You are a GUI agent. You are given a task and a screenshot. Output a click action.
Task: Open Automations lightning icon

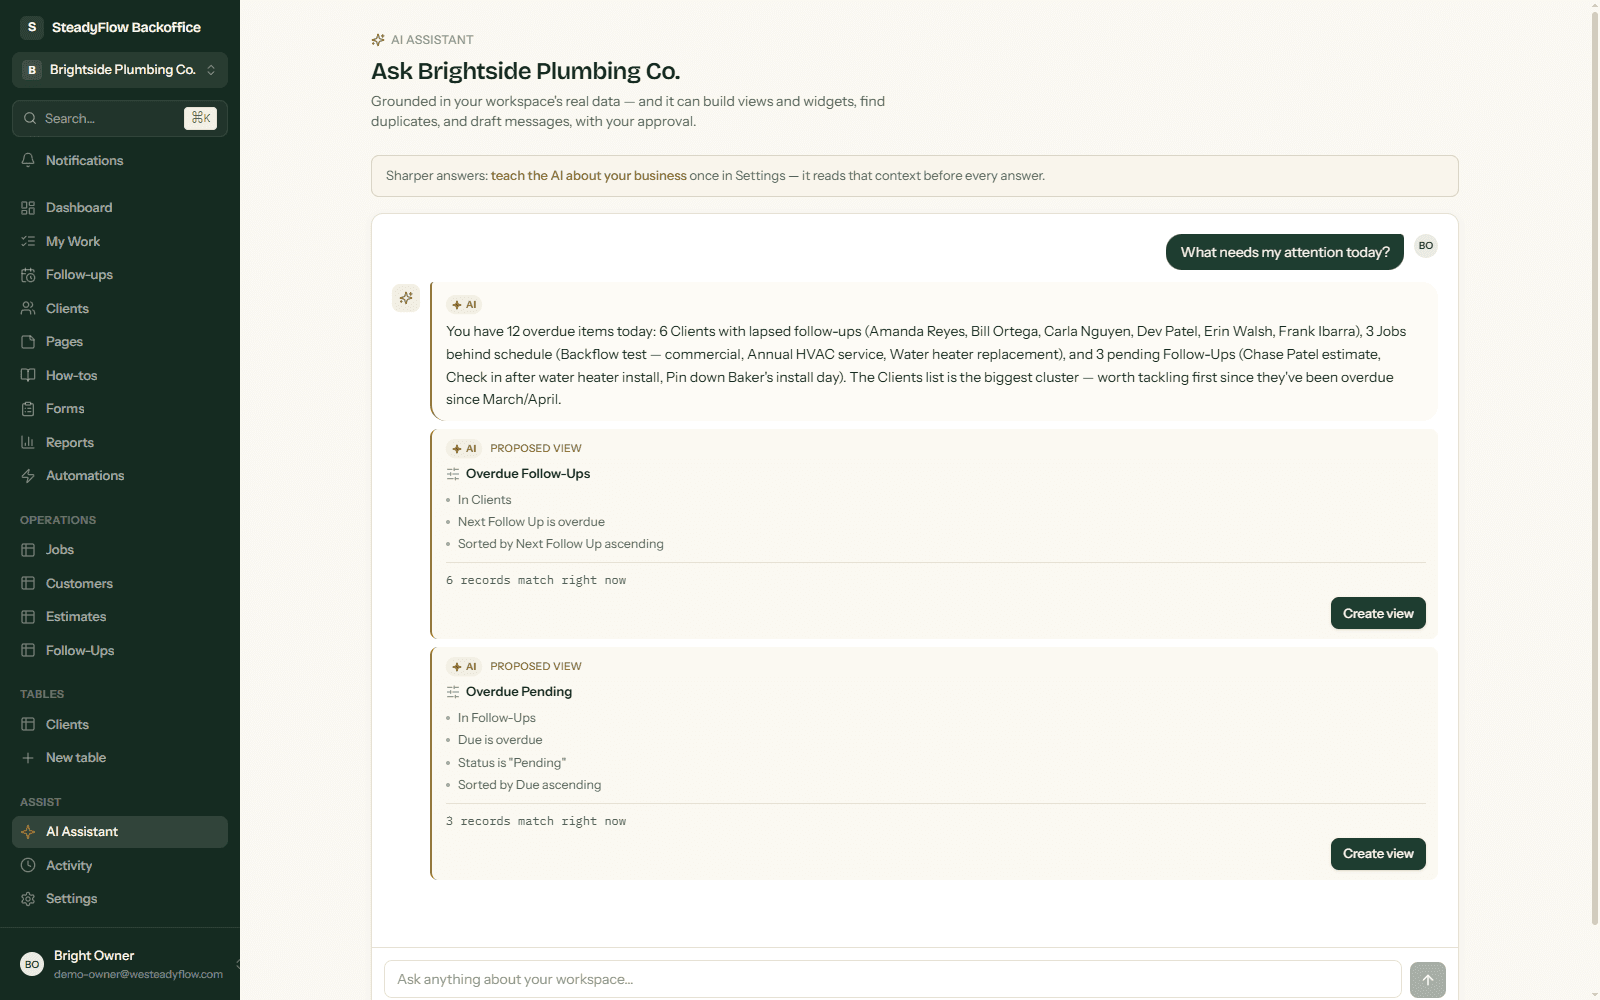(28, 476)
